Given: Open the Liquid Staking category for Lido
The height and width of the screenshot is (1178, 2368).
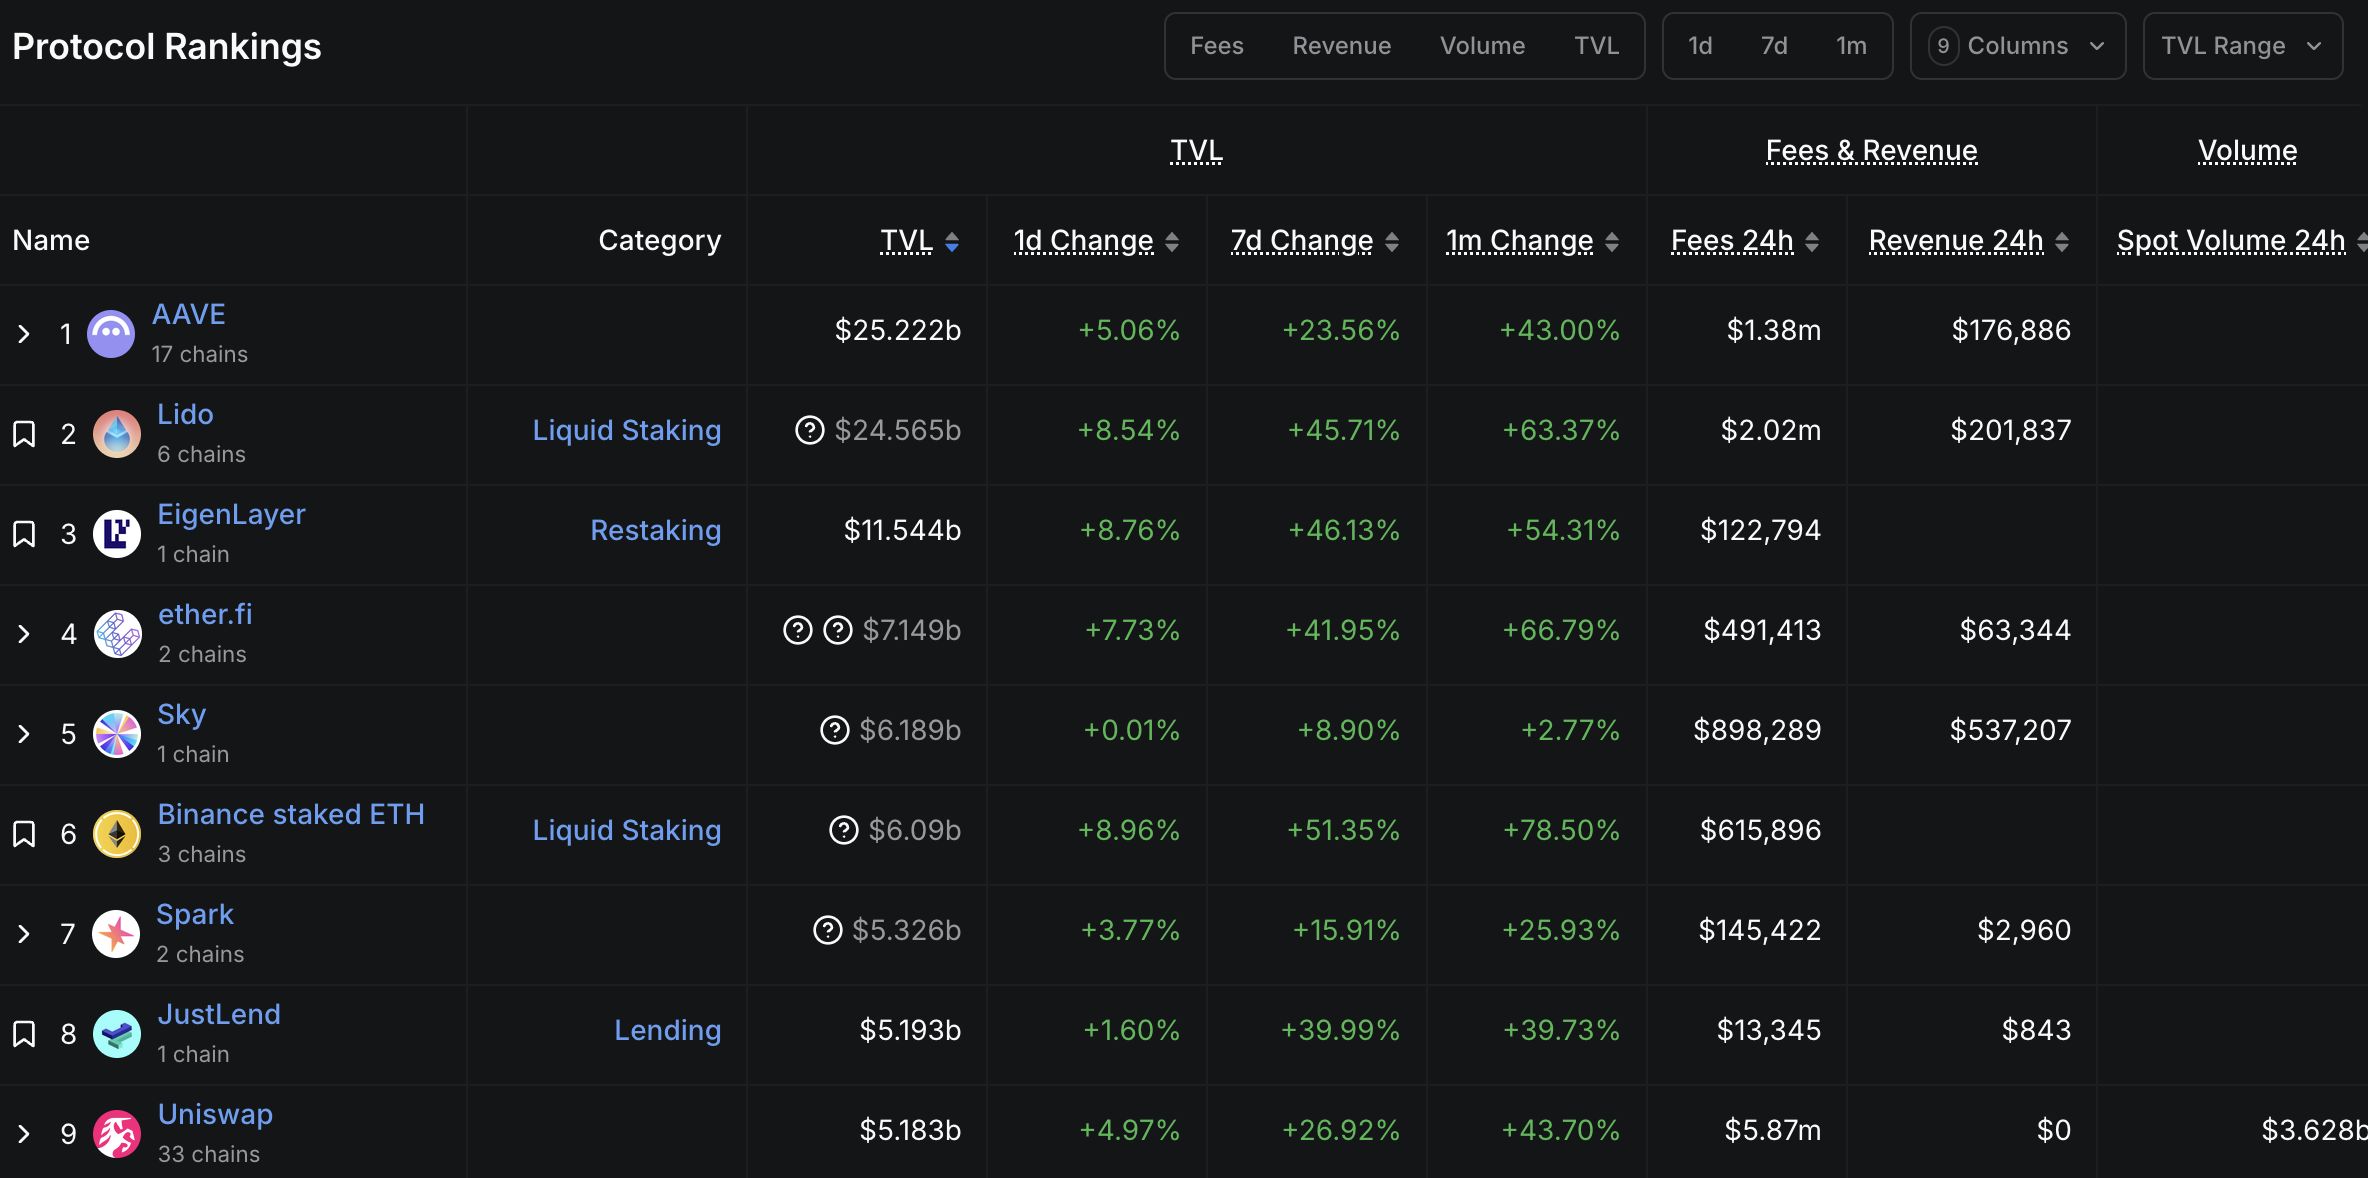Looking at the screenshot, I should click(626, 430).
